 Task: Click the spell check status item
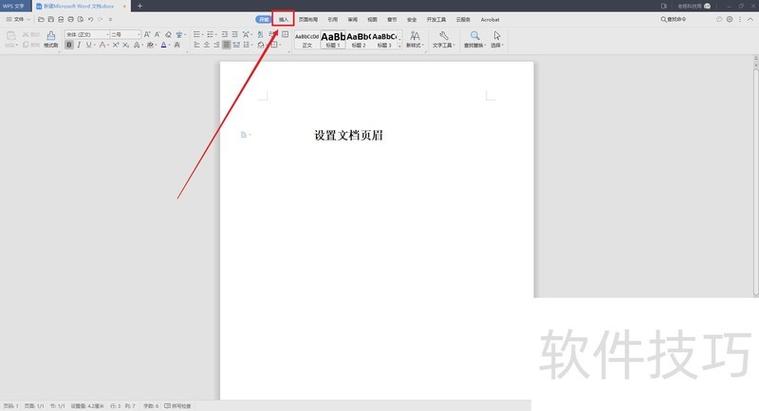(x=178, y=406)
